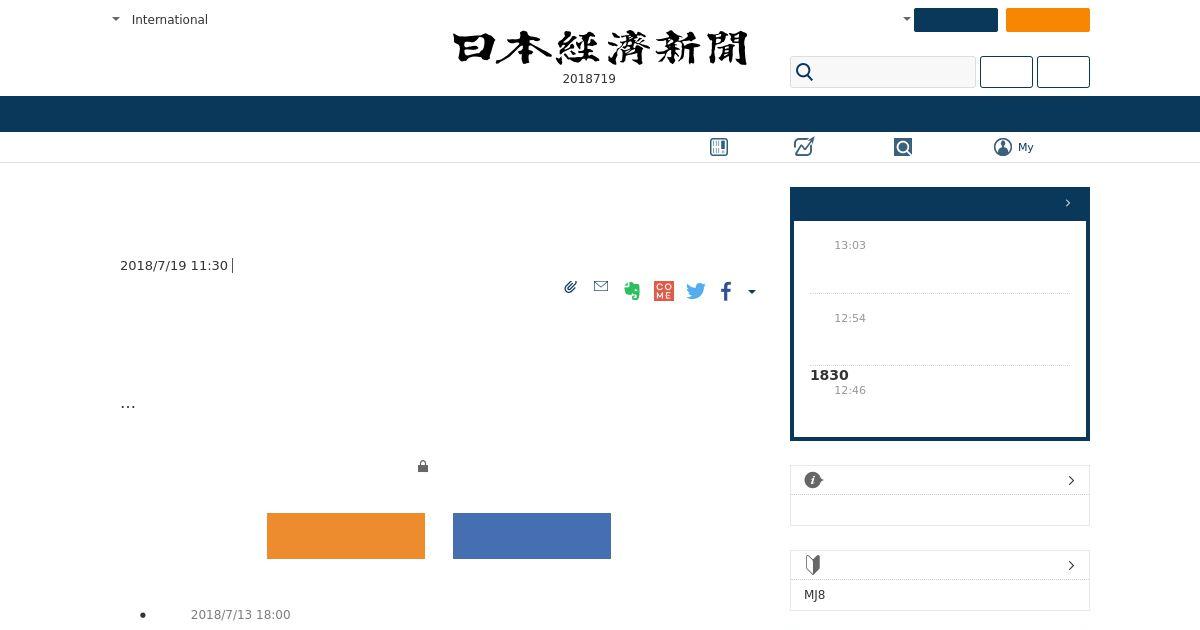This screenshot has height=630, width=1200.
Task: Click the magnifier search icon in header
Action: [805, 72]
